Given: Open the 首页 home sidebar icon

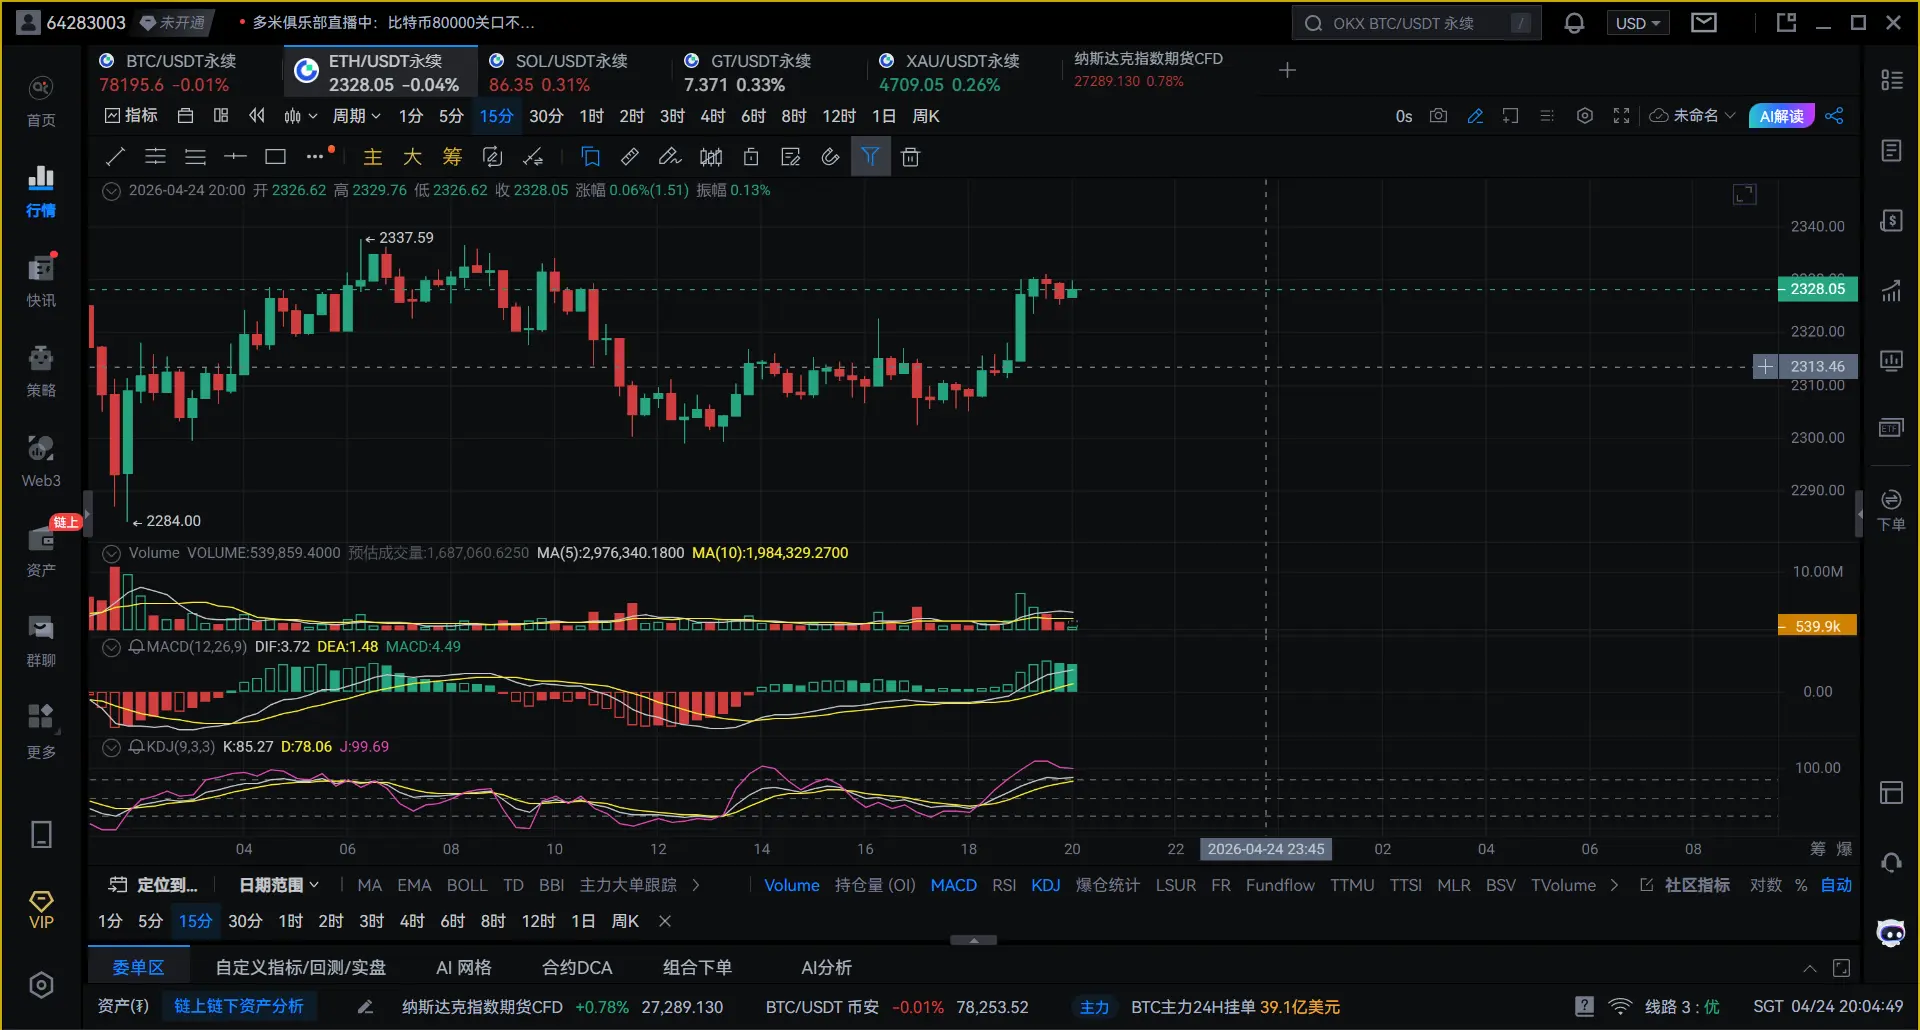Looking at the screenshot, I should pyautogui.click(x=41, y=100).
